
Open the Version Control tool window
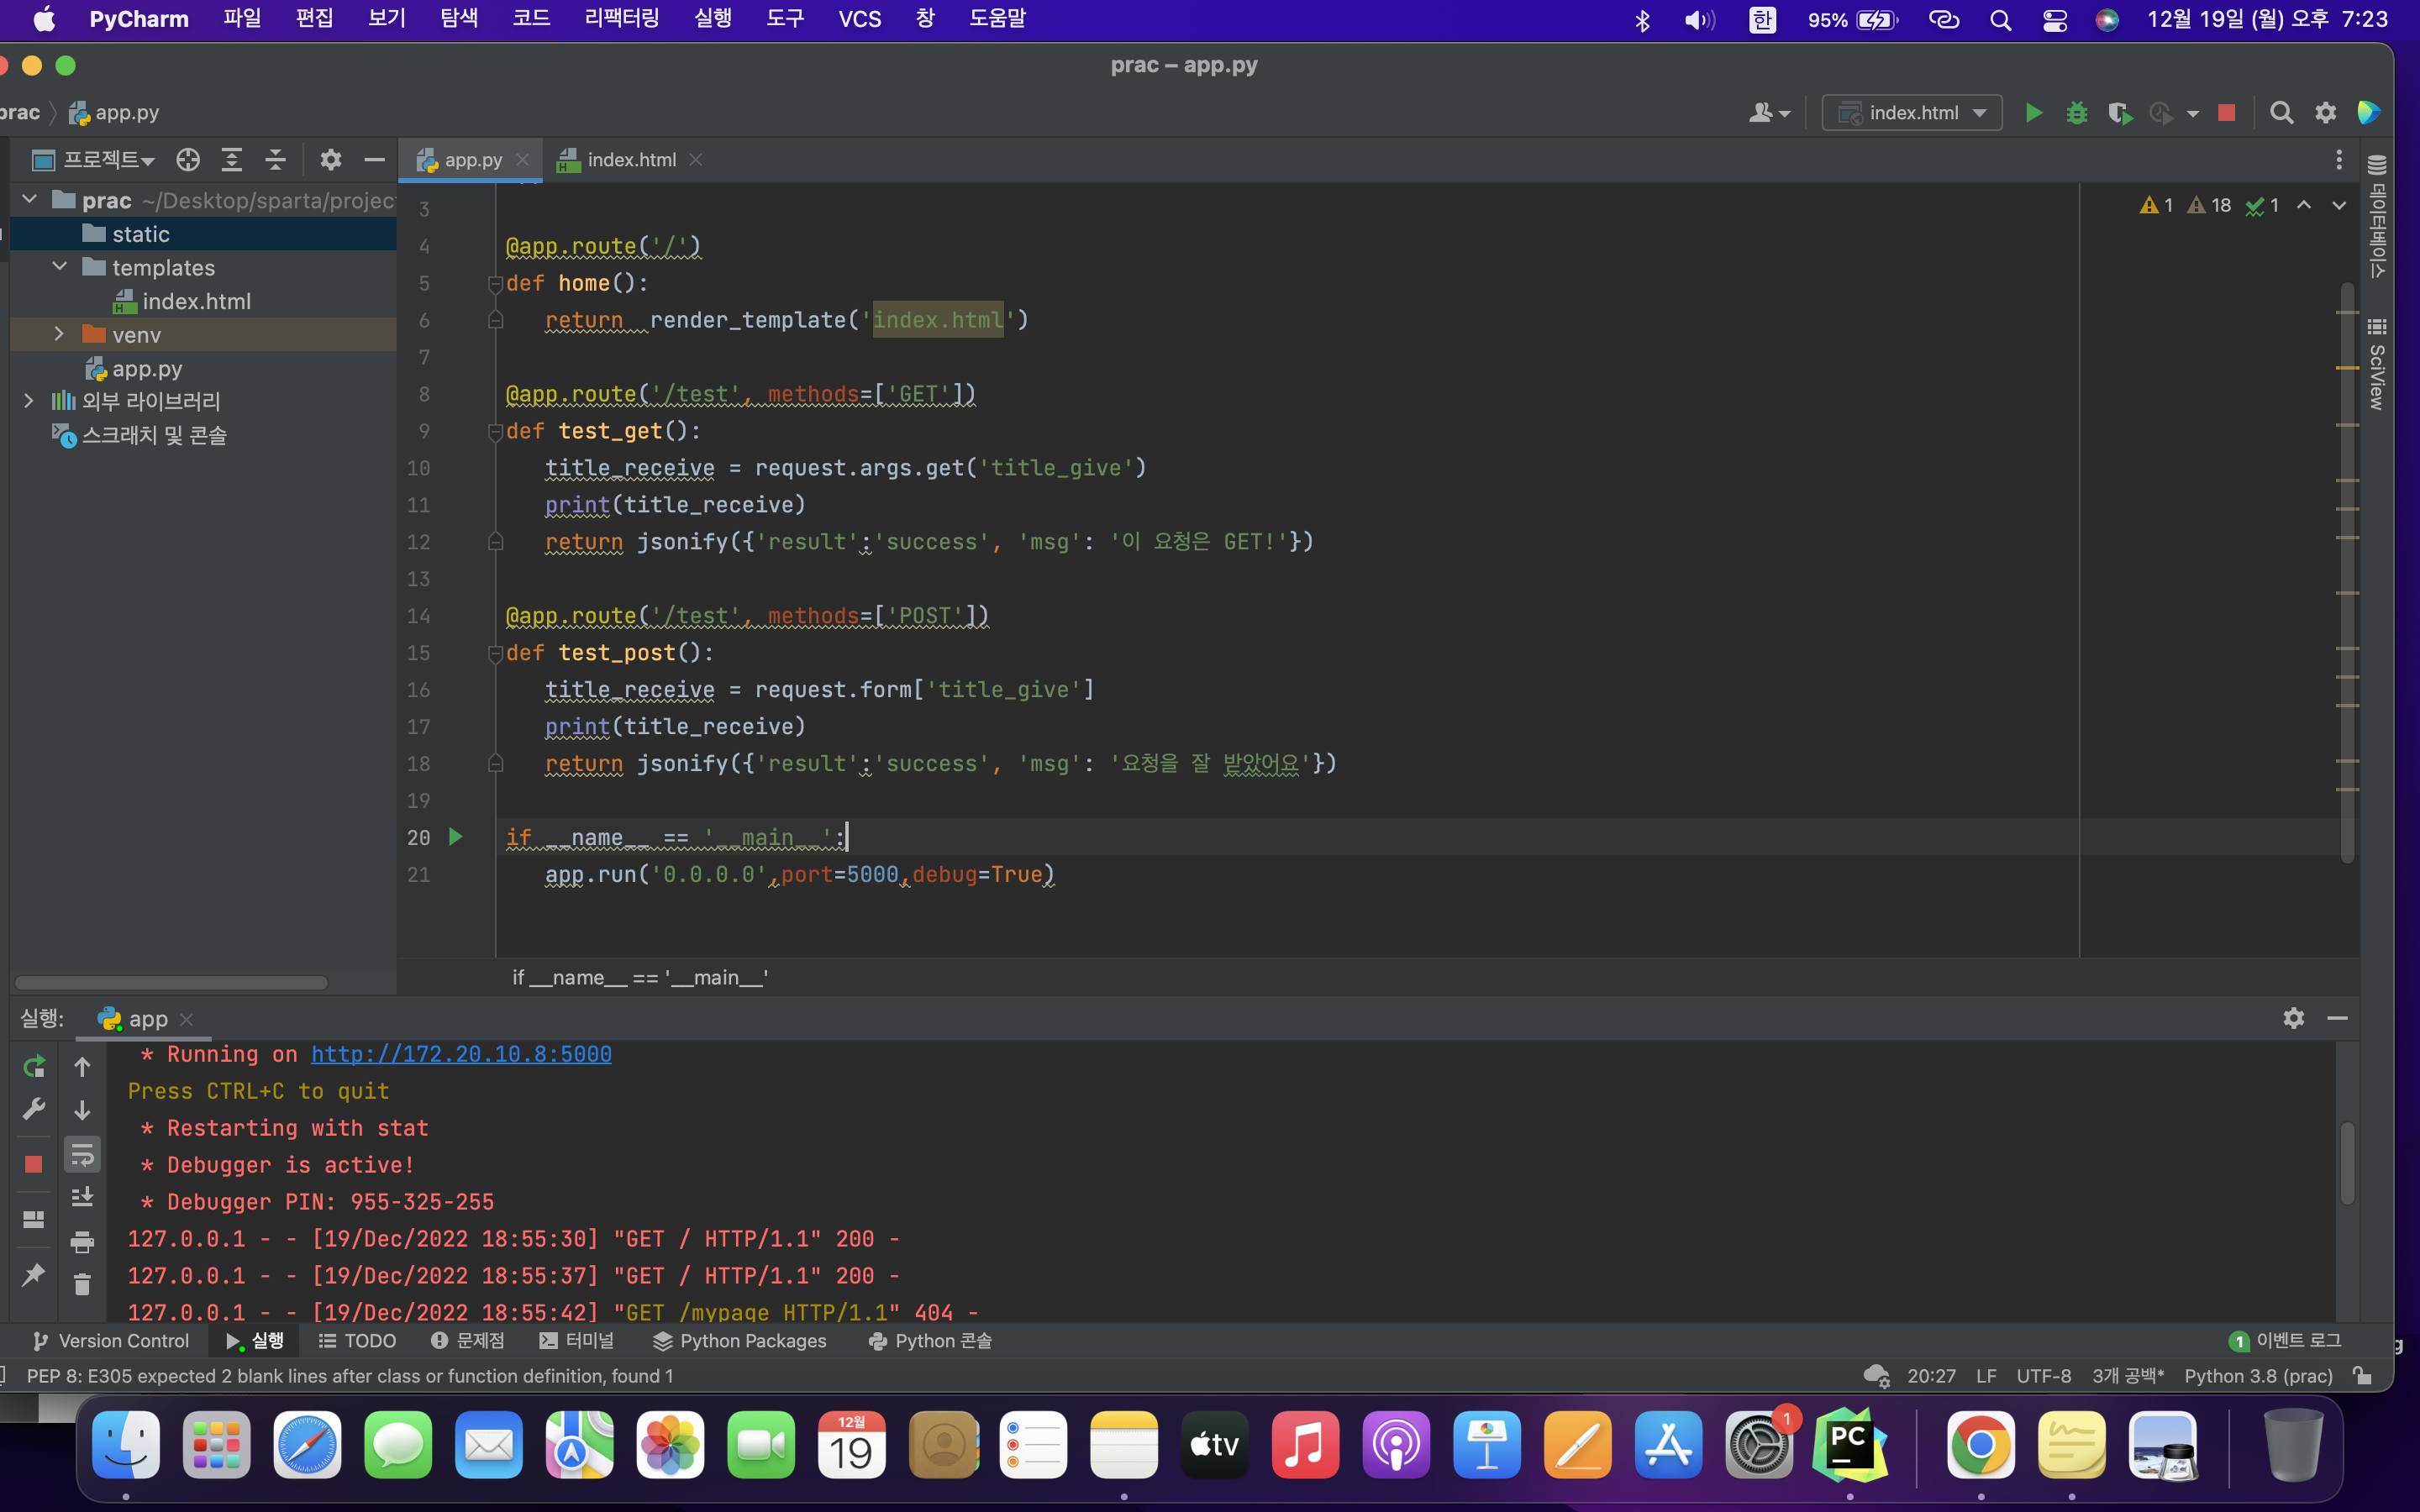(x=110, y=1341)
